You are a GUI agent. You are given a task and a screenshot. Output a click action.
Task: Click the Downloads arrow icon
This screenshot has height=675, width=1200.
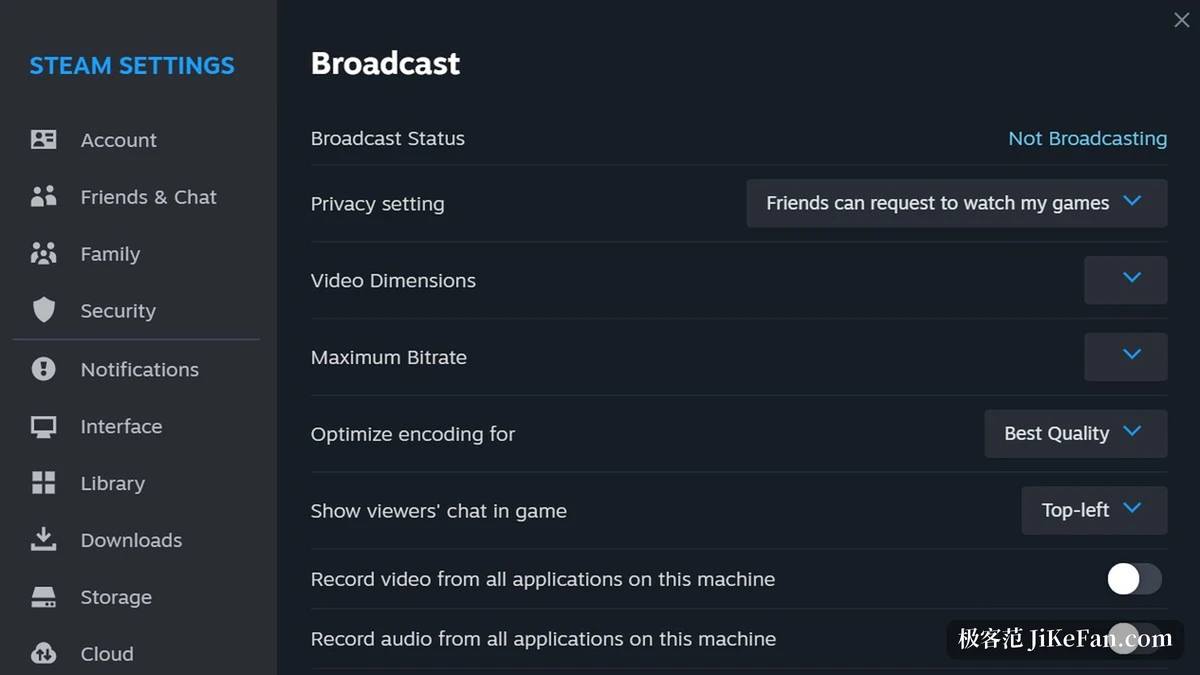(44, 540)
